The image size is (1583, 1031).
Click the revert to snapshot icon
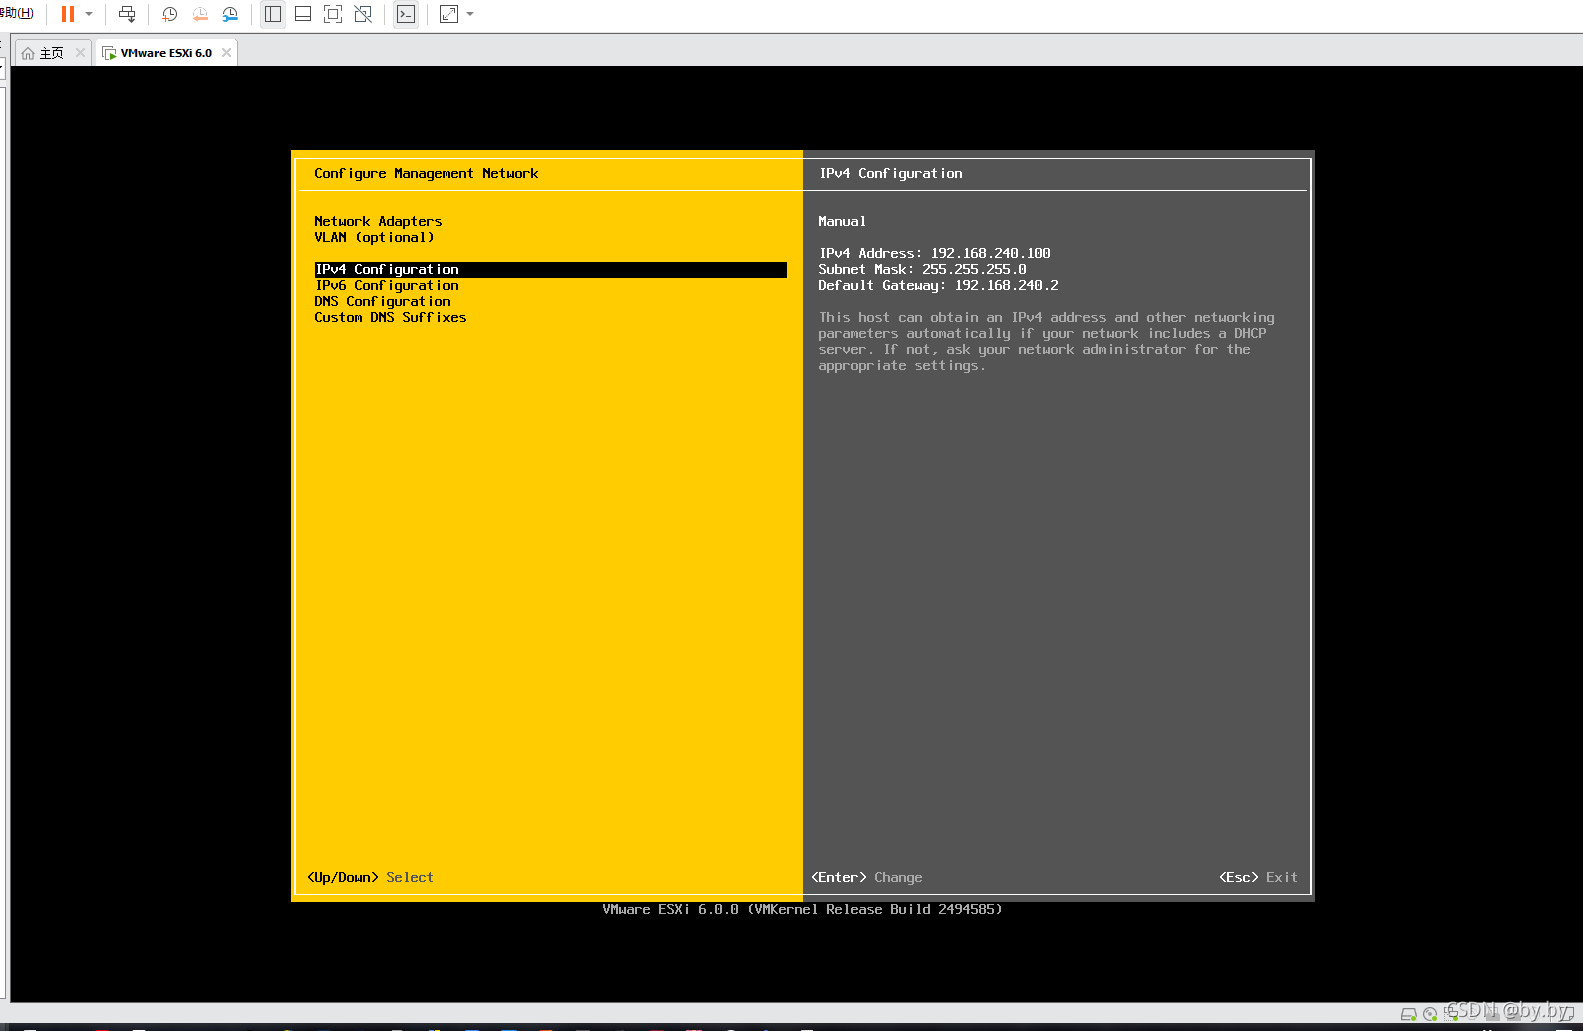[x=200, y=14]
